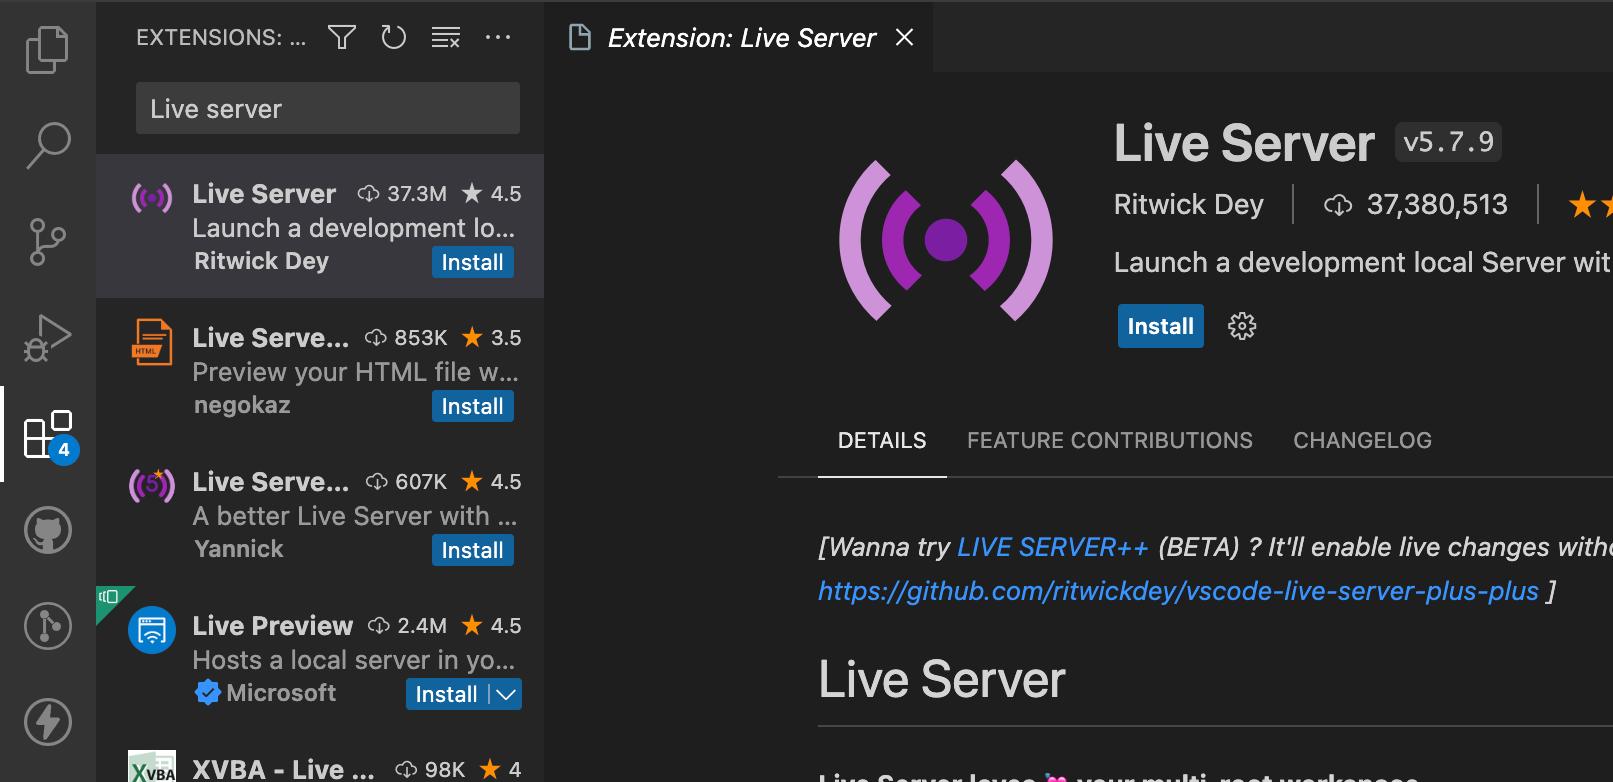Open the Extensions view icon
The width and height of the screenshot is (1613, 782).
coord(49,435)
